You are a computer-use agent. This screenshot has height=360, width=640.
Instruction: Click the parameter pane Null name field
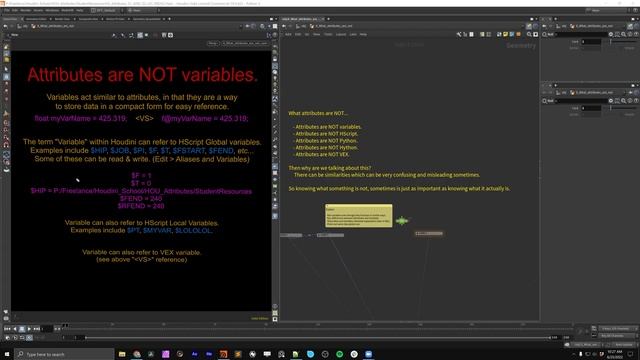[x=582, y=35]
